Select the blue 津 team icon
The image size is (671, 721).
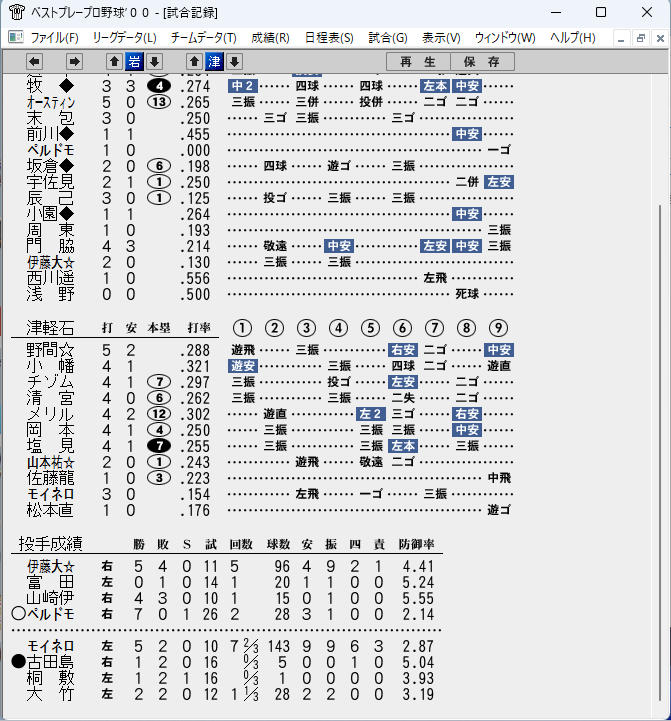click(x=214, y=62)
